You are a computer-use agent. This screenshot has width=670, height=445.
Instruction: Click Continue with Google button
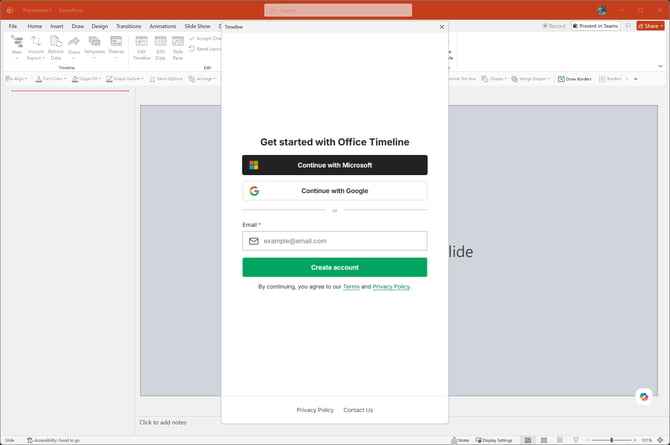[335, 191]
